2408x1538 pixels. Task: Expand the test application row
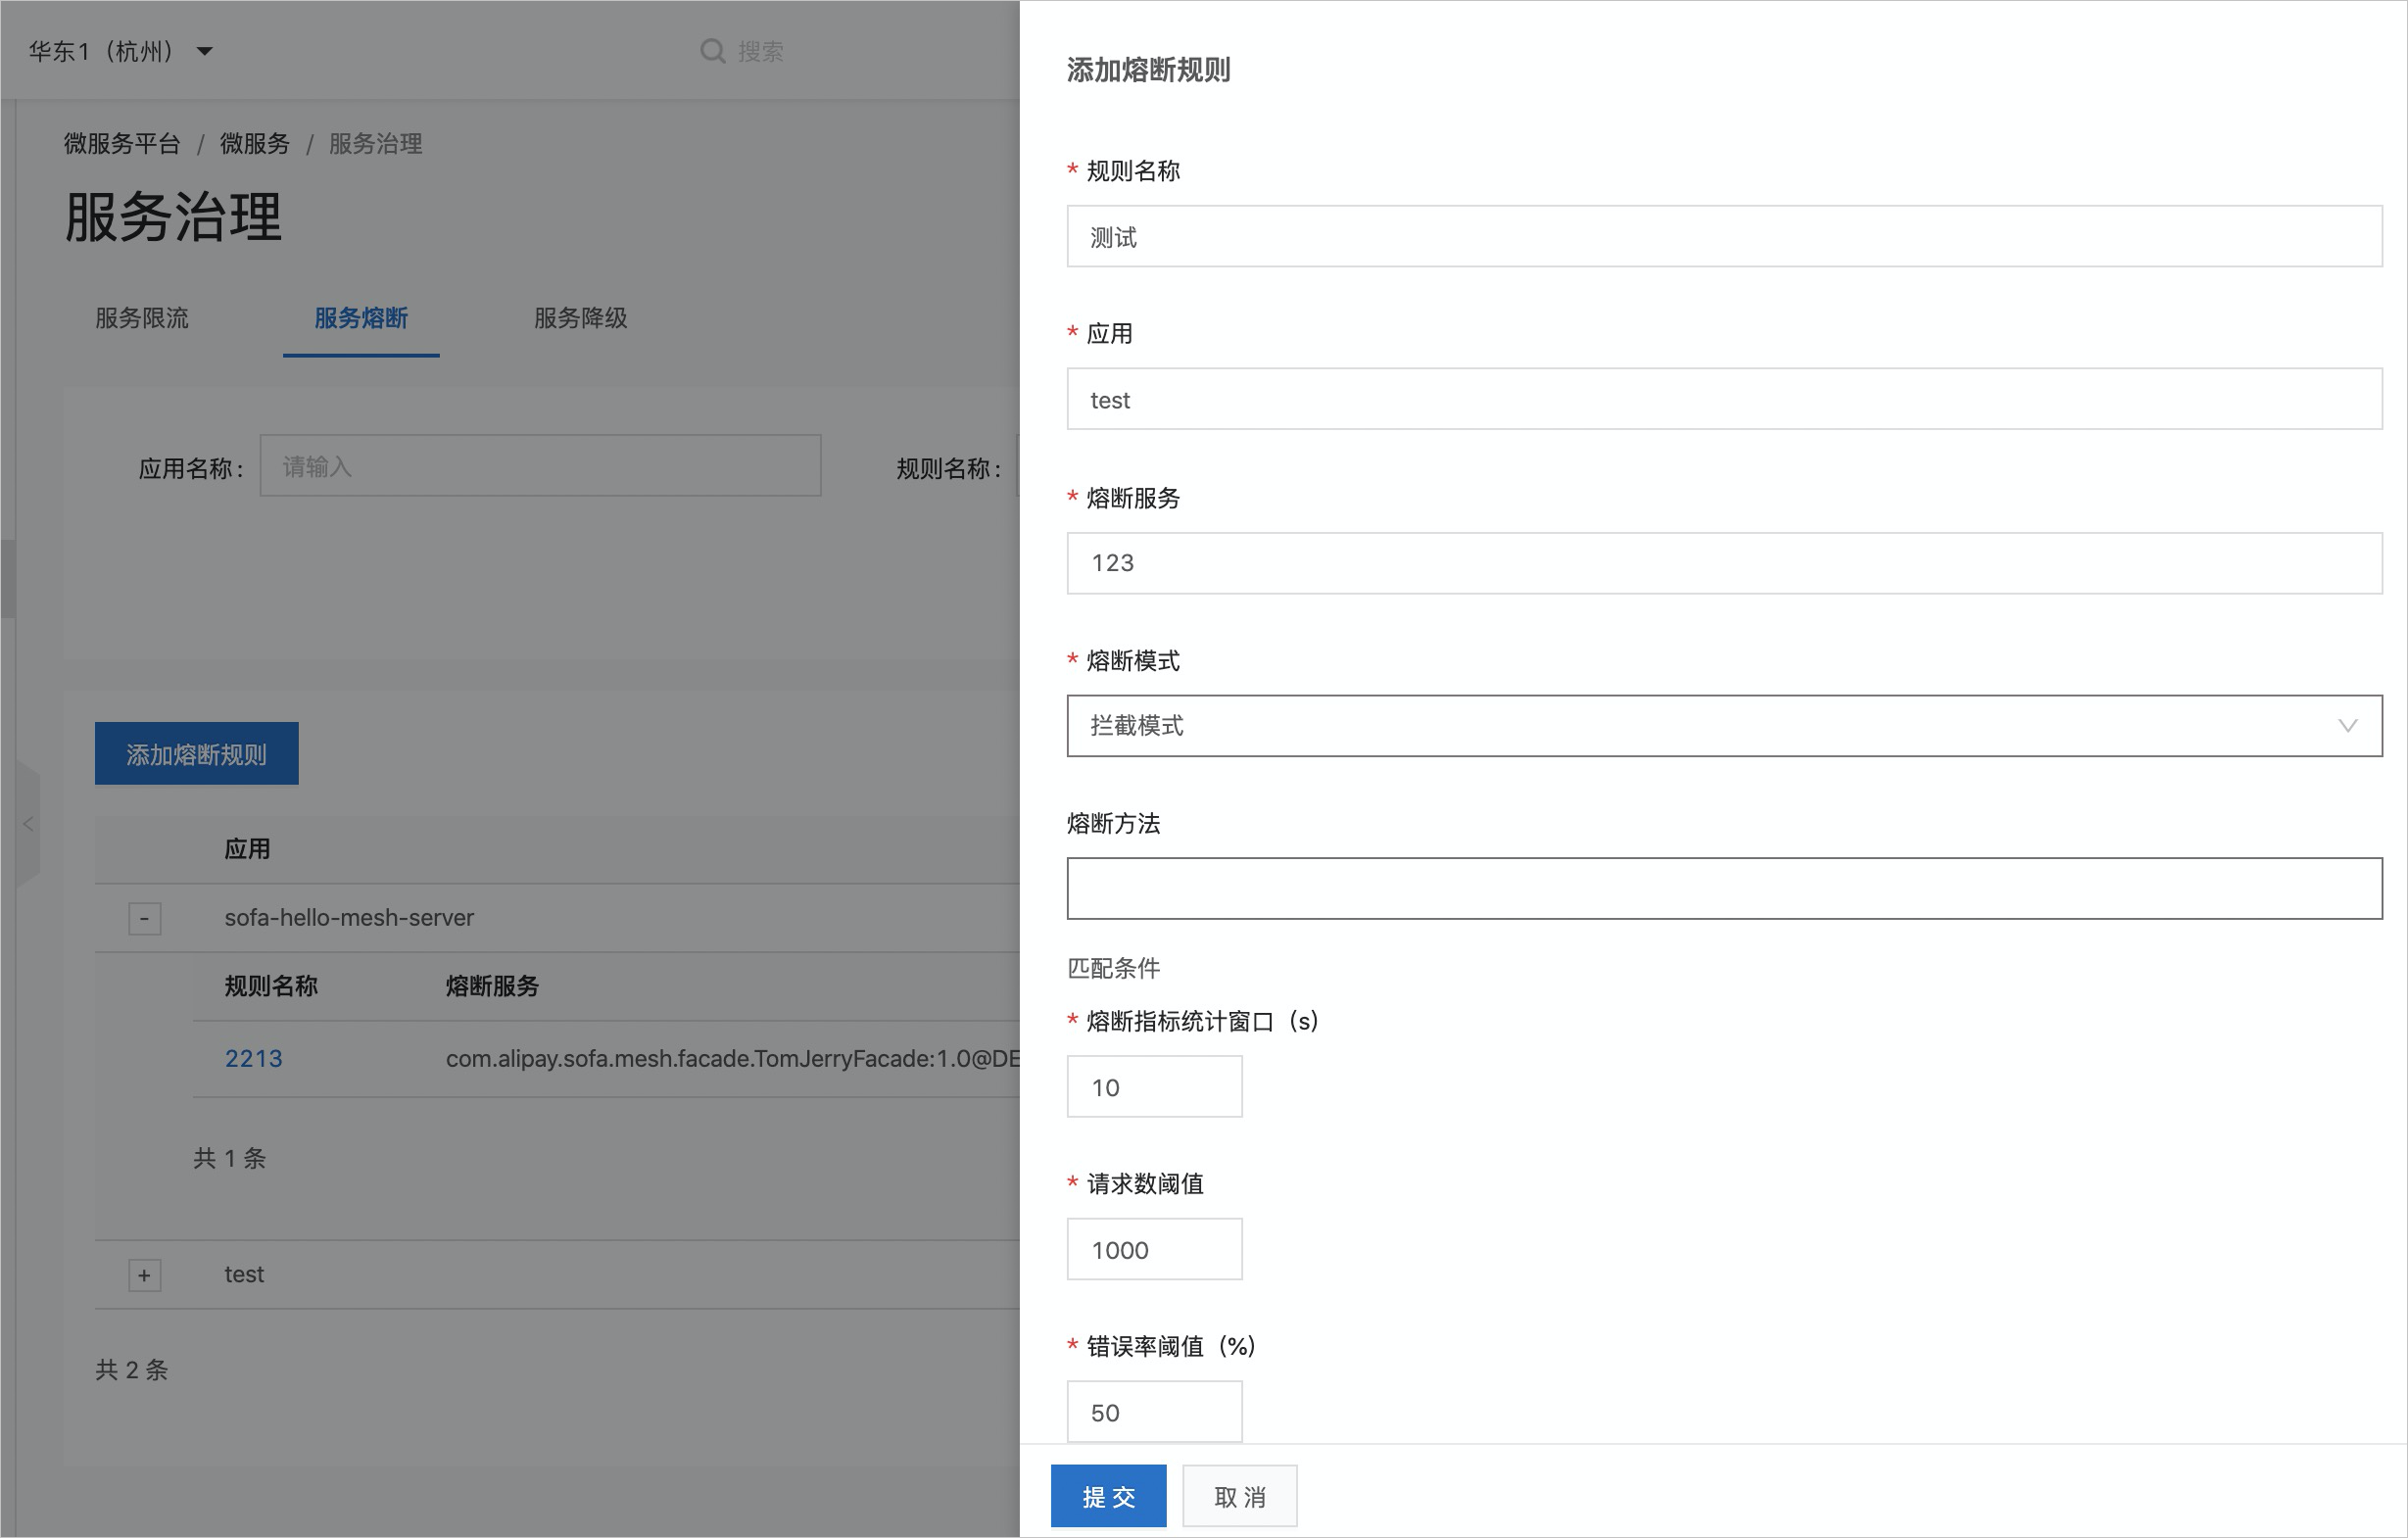[145, 1275]
